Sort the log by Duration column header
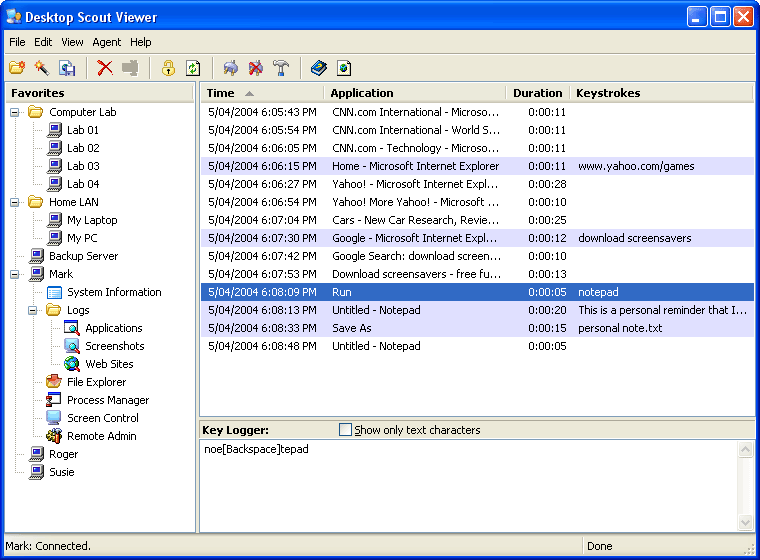 (x=537, y=93)
